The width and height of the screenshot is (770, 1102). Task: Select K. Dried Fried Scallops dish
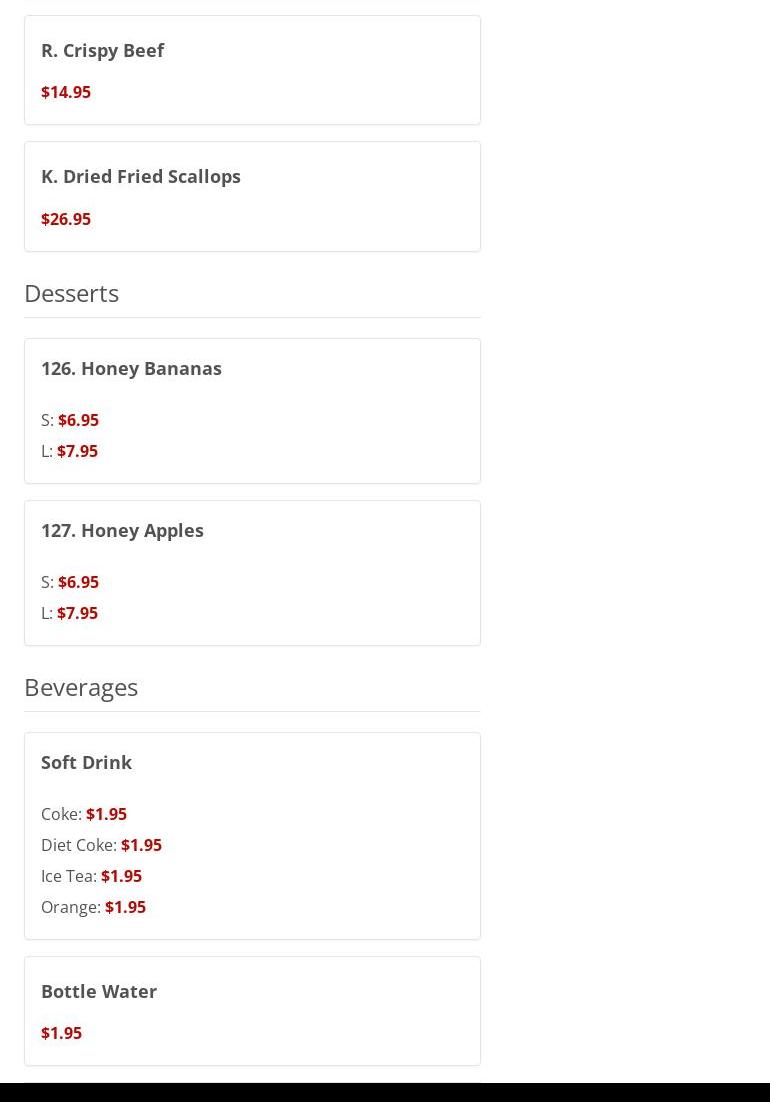pyautogui.click(x=141, y=176)
